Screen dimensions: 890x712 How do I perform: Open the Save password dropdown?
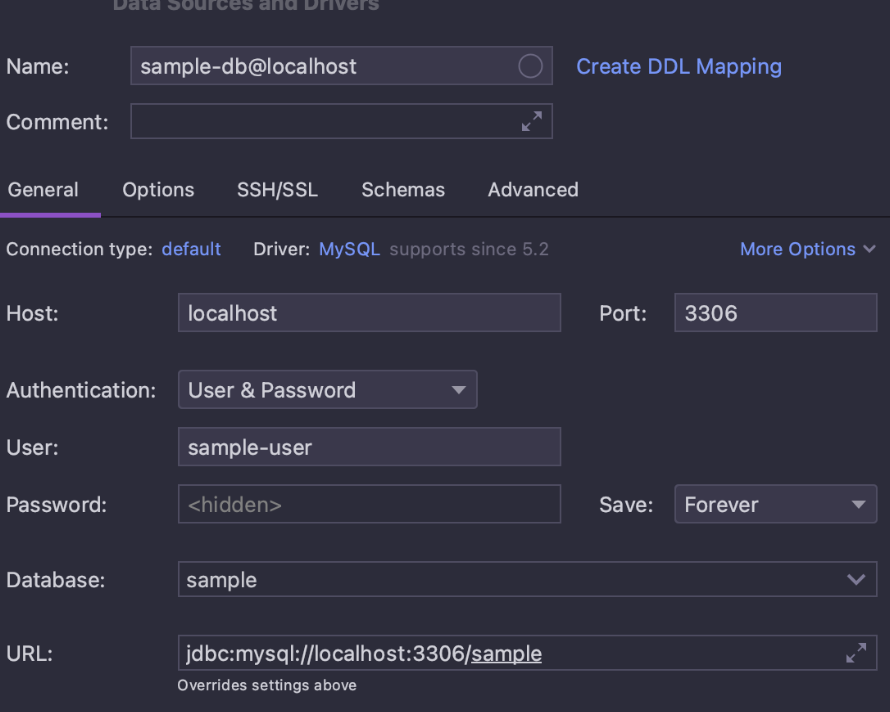[775, 504]
